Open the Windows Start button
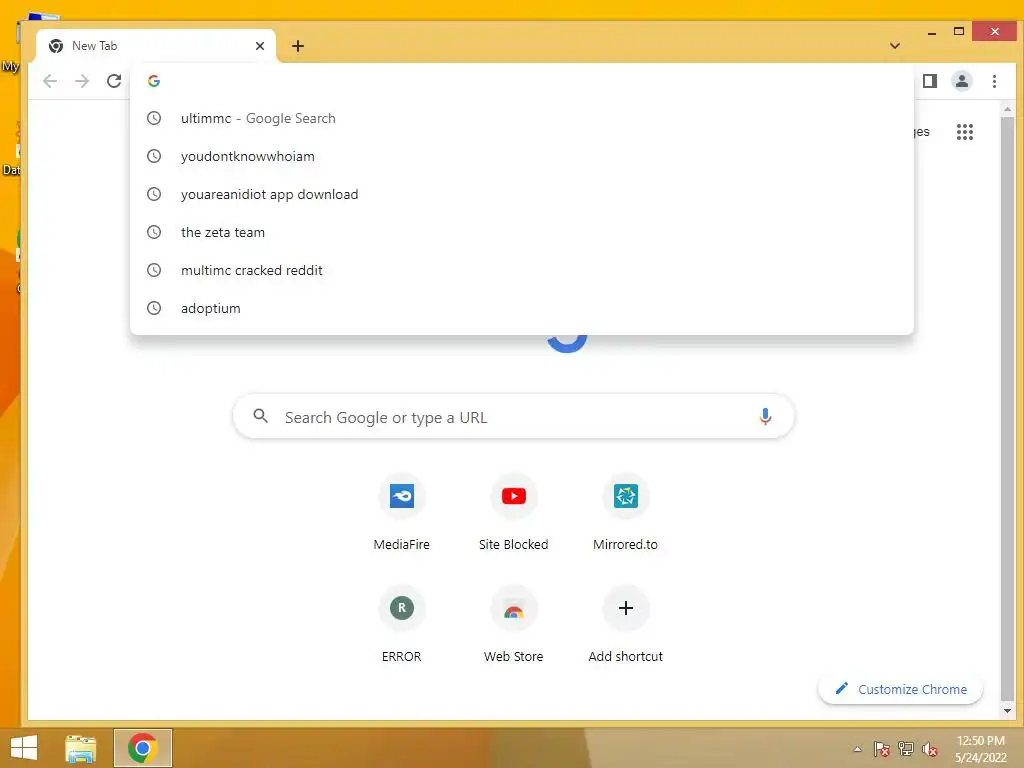 pyautogui.click(x=24, y=748)
